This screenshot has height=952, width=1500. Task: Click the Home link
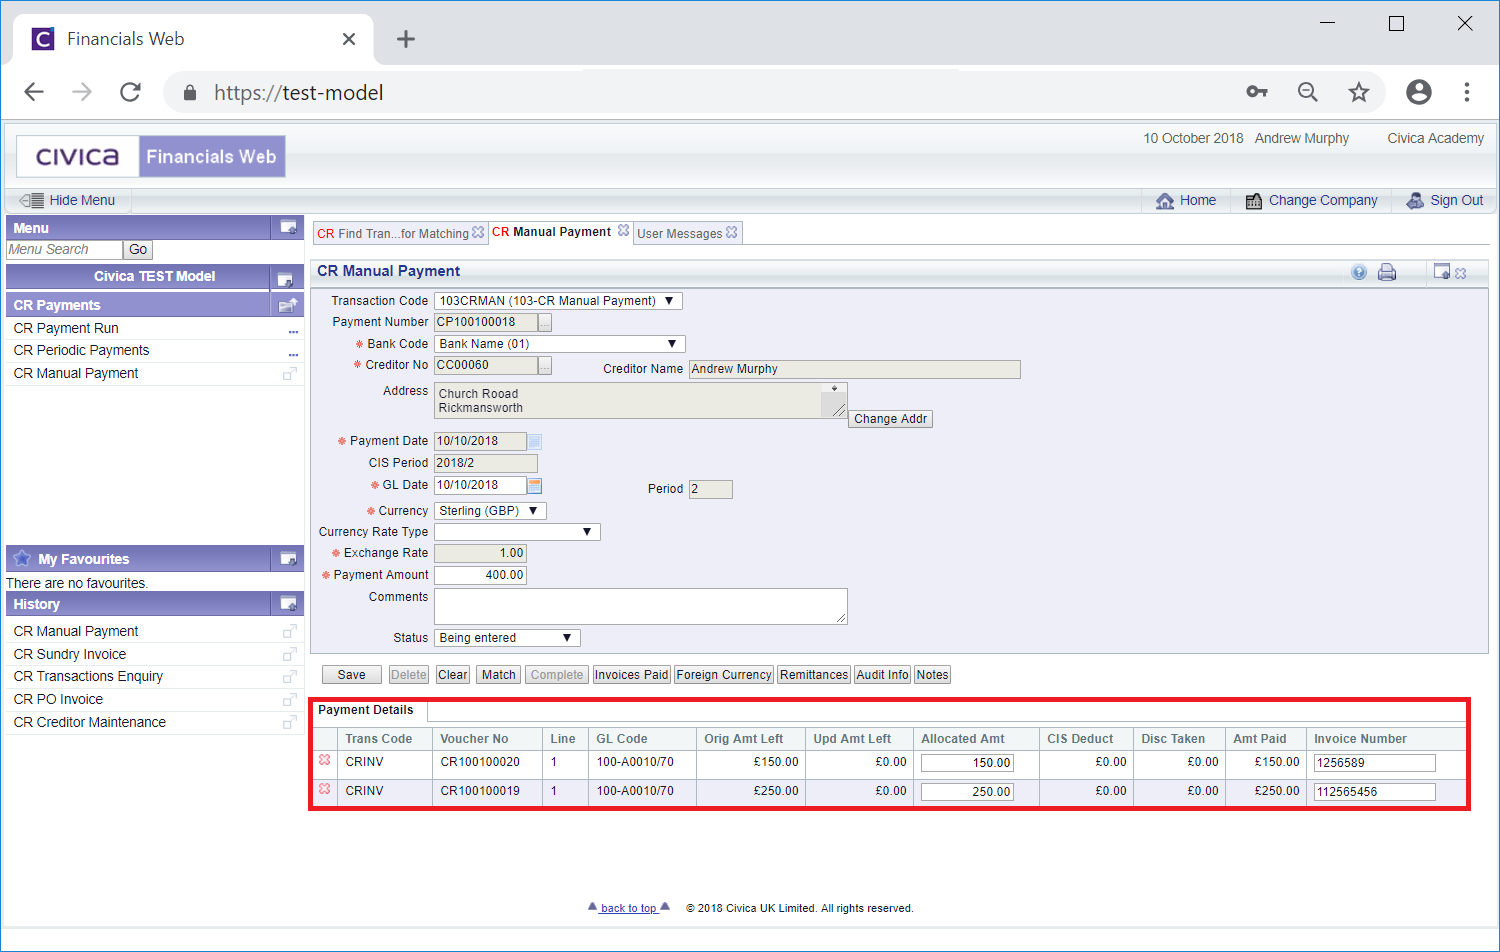click(1186, 200)
